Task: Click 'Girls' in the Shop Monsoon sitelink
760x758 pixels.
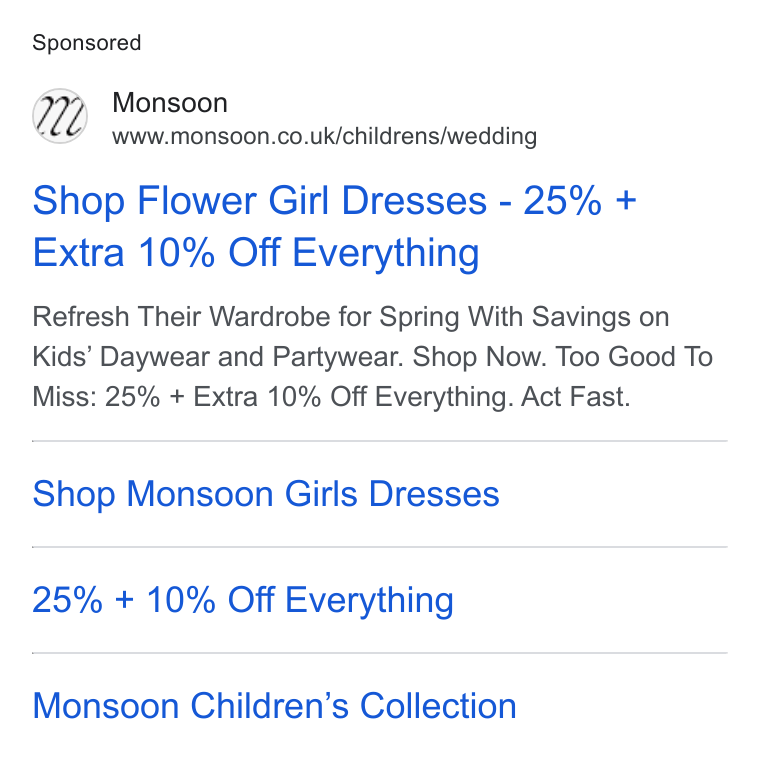Action: click(x=321, y=494)
